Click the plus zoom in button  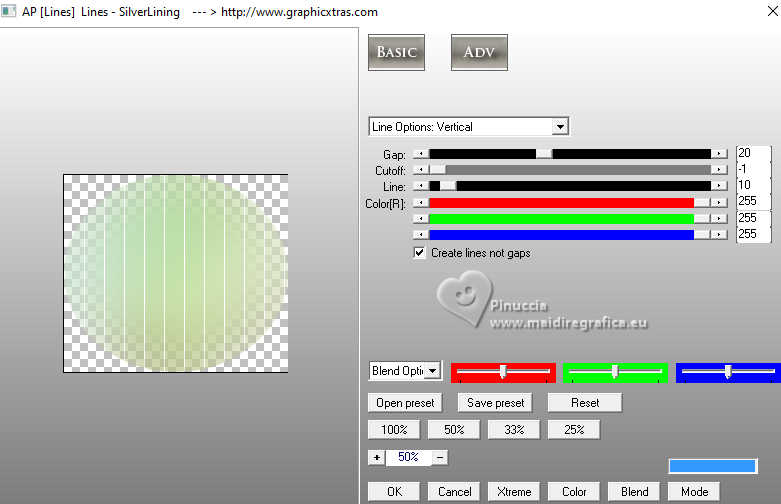tap(377, 457)
